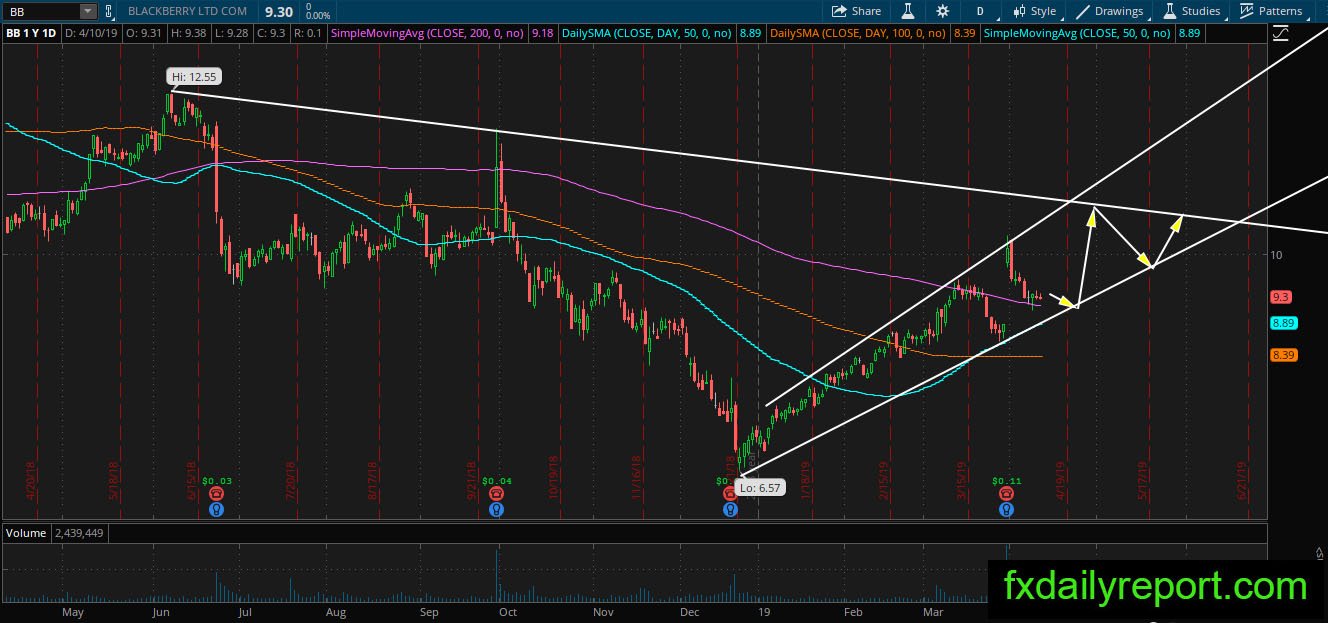Click the $0.11 earnings value label
This screenshot has width=1328, height=623.
click(x=1007, y=481)
